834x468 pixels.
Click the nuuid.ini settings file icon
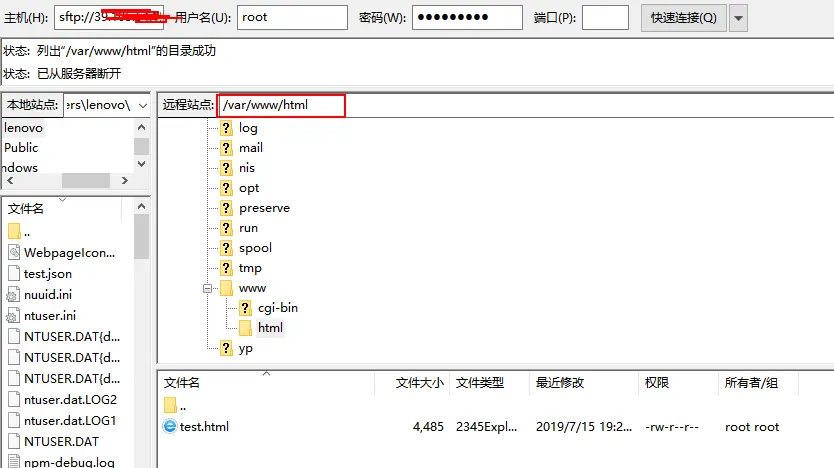click(13, 295)
